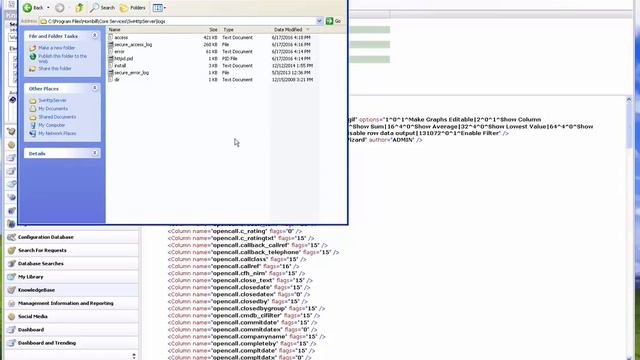Viewport: 640px width, 360px height.
Task: Click the address bar path field
Action: click(179, 21)
